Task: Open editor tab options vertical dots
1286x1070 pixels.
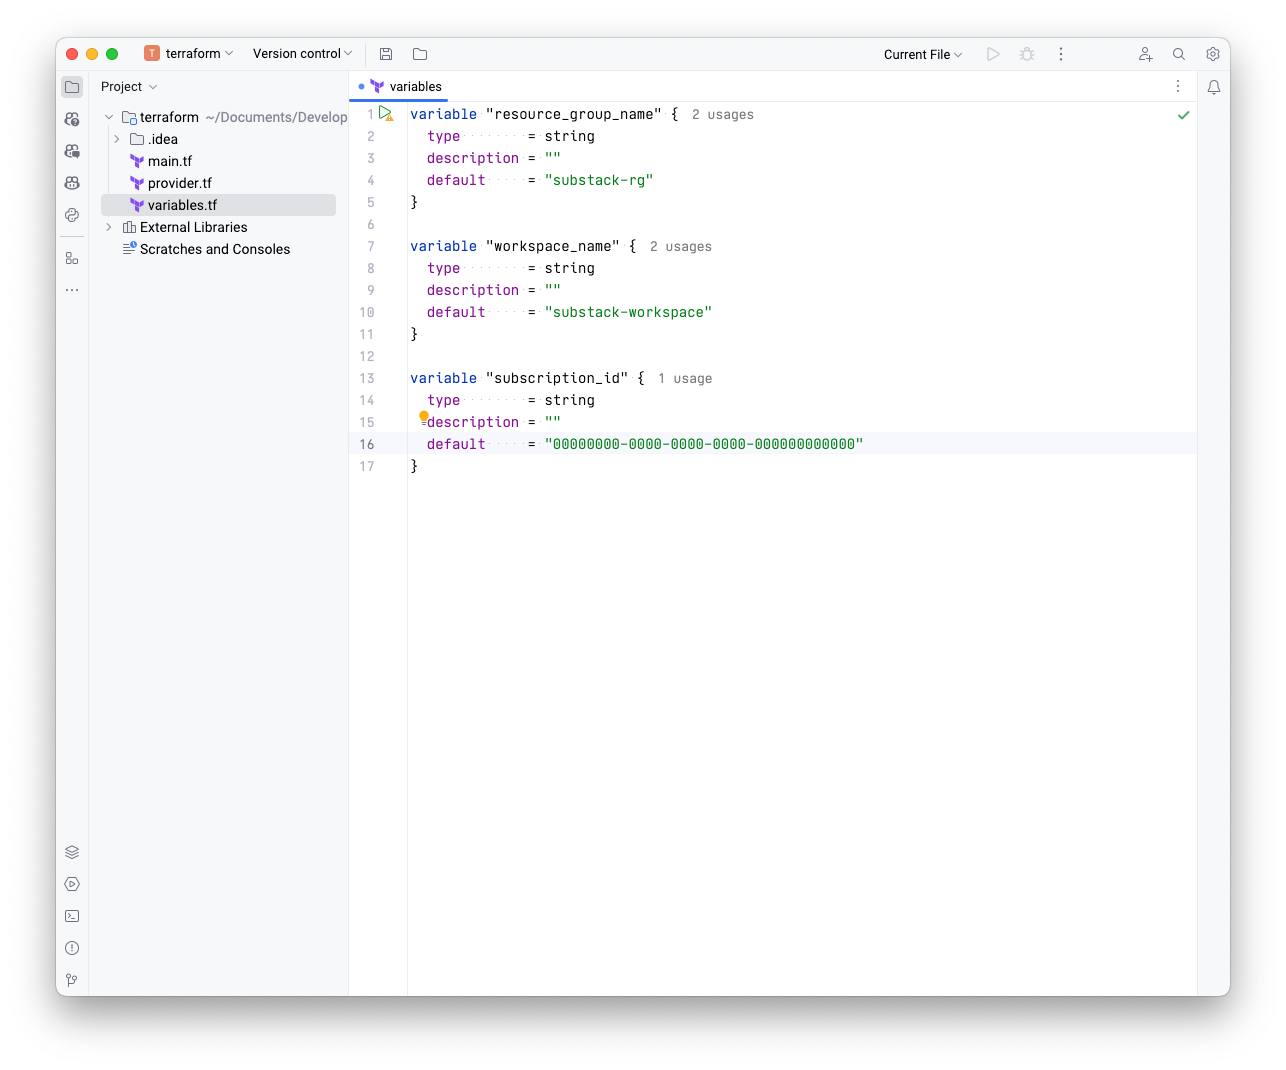Action: click(x=1178, y=86)
